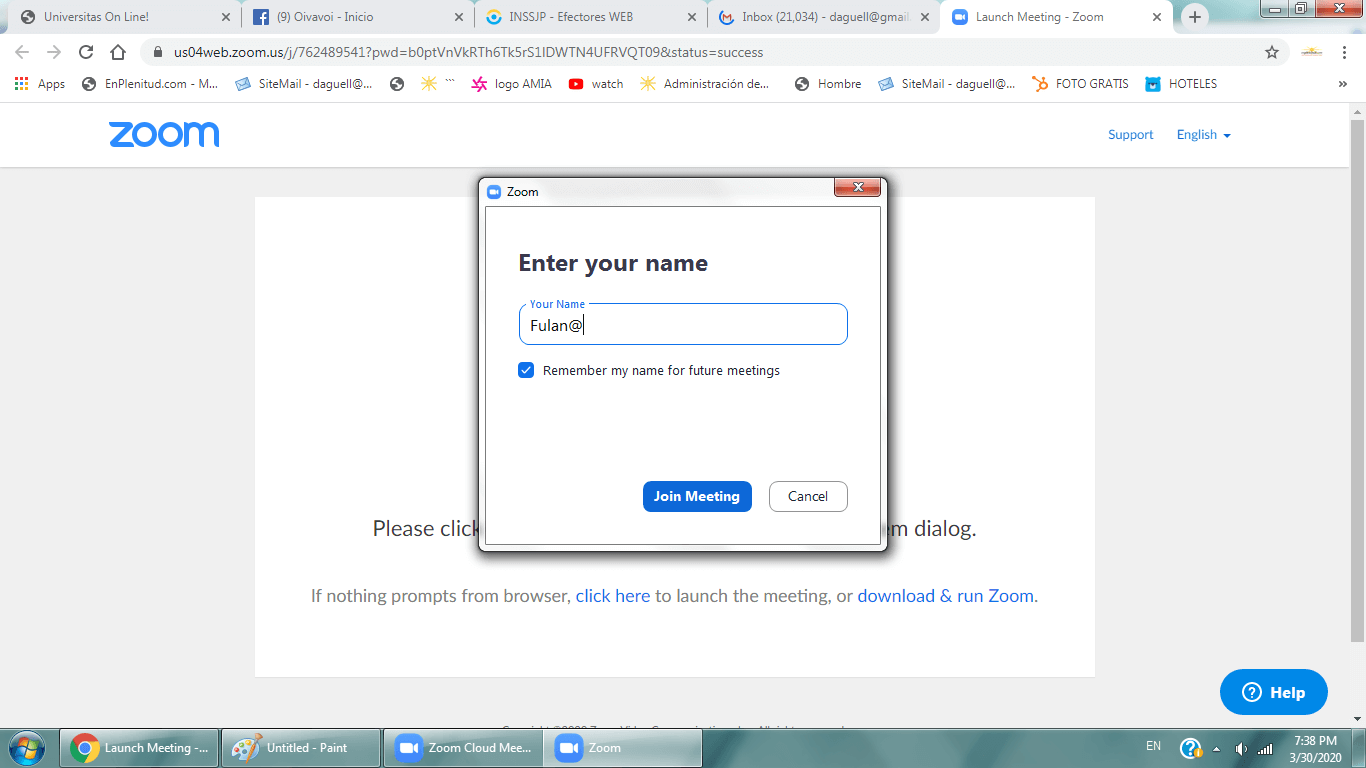Close the Oivavoi - Inicio tab

click(x=458, y=17)
